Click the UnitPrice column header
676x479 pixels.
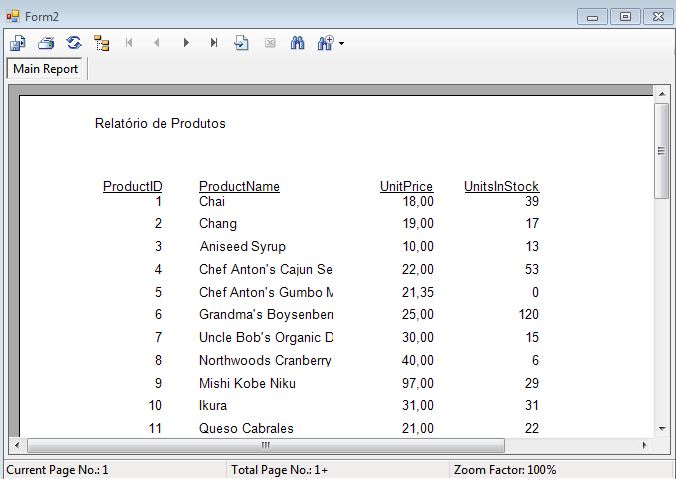point(406,187)
